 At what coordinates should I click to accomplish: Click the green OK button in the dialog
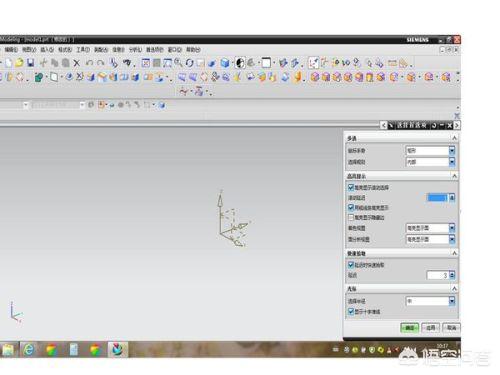coord(409,328)
